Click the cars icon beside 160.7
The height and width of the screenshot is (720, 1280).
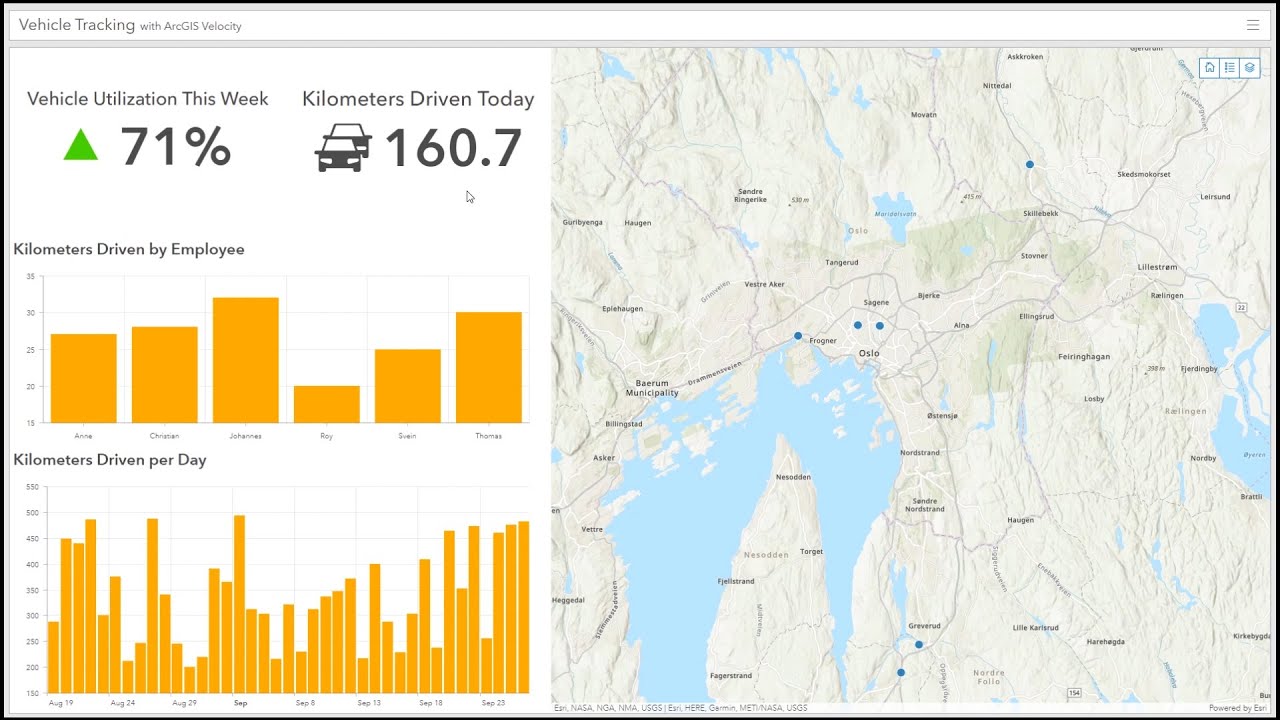coord(343,148)
